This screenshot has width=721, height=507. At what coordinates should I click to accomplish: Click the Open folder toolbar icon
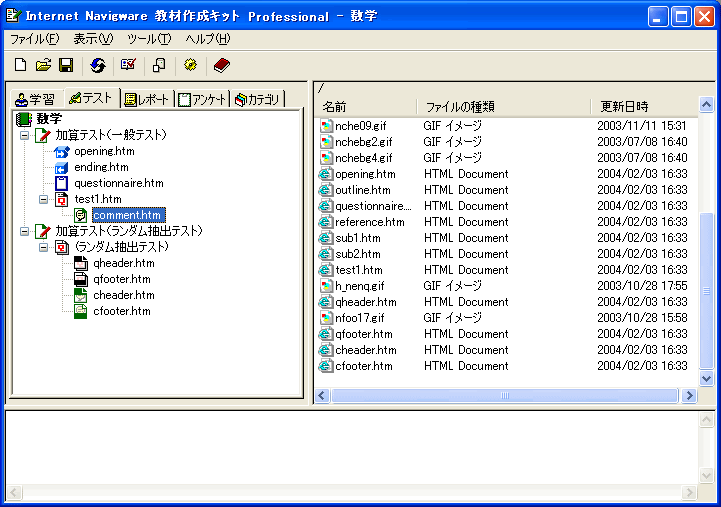coord(43,66)
